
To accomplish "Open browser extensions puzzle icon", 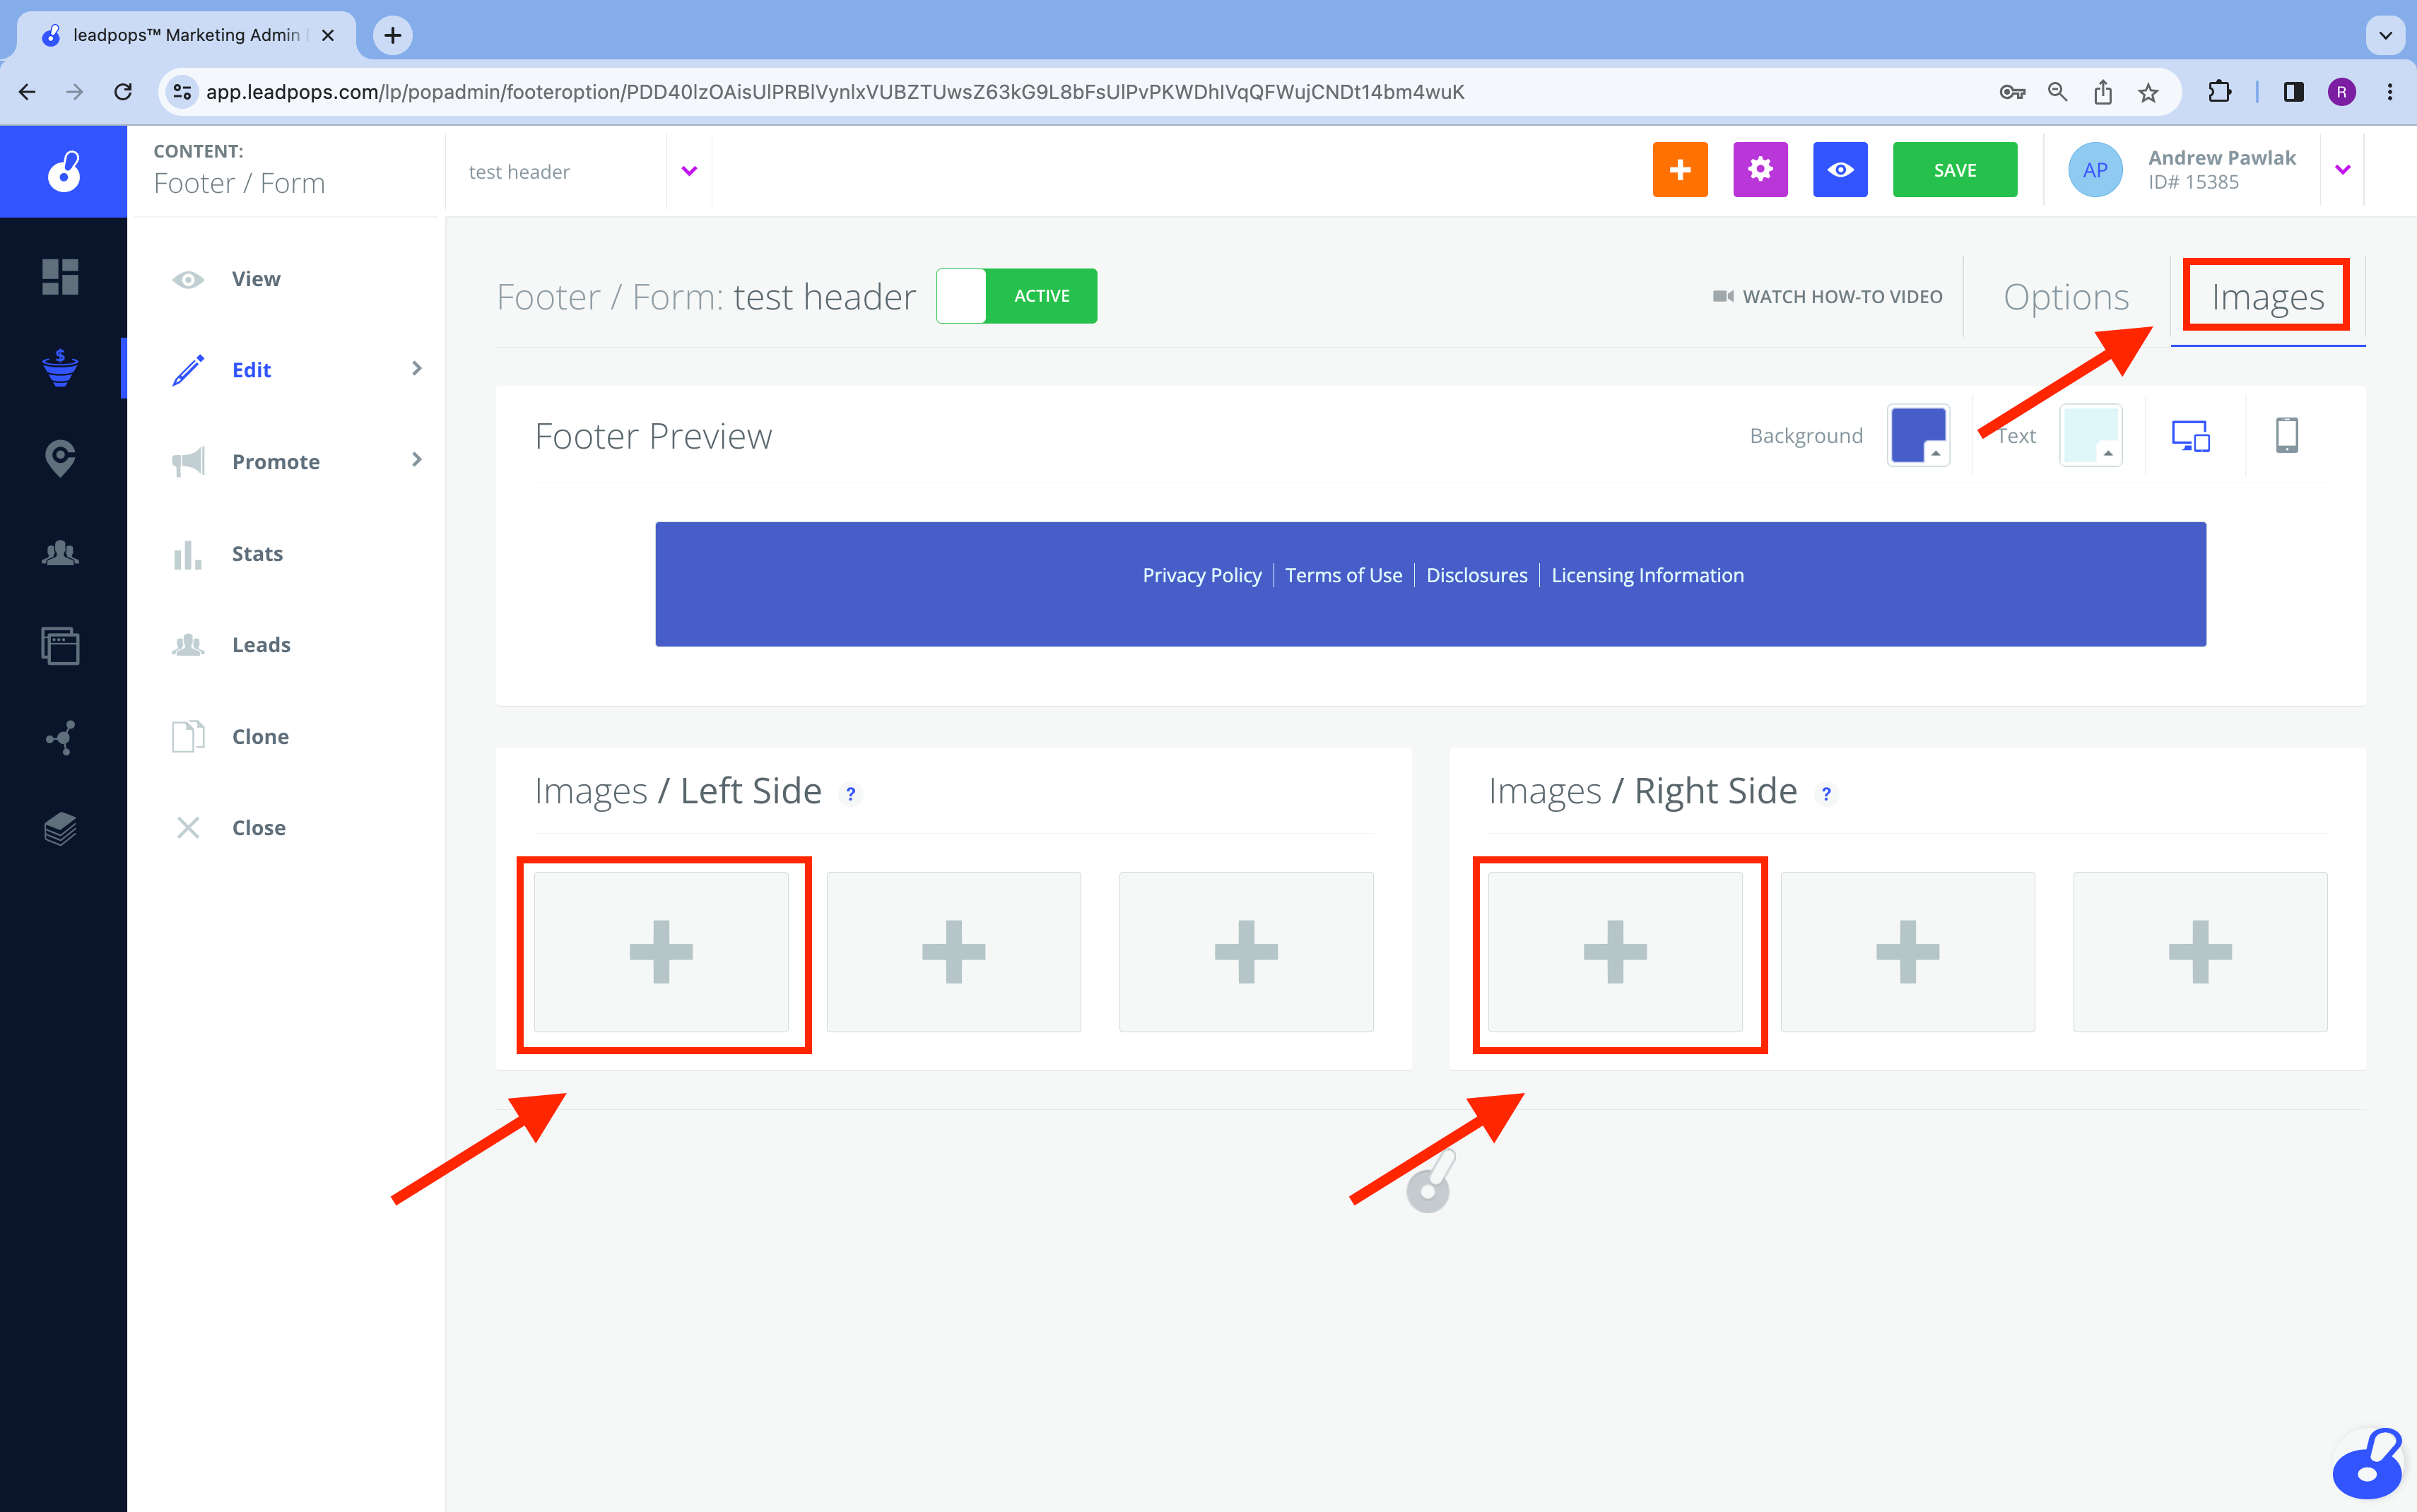I will click(x=2219, y=92).
